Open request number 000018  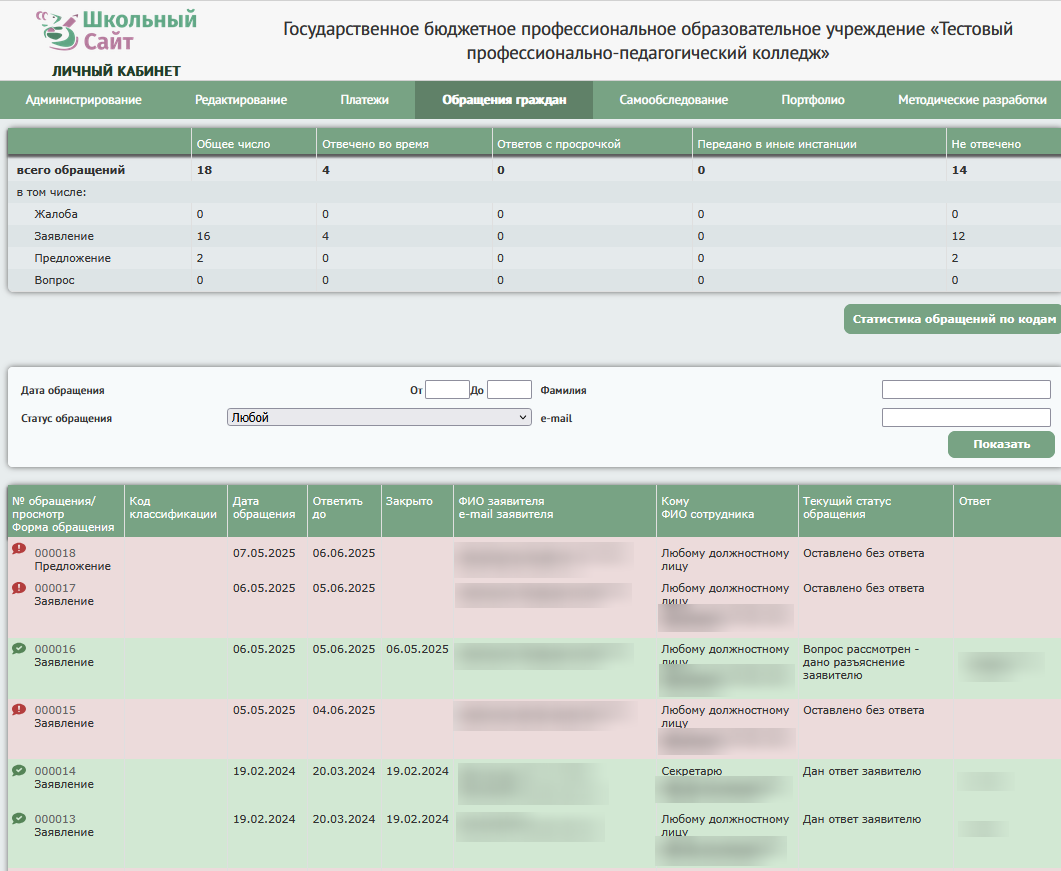point(55,553)
